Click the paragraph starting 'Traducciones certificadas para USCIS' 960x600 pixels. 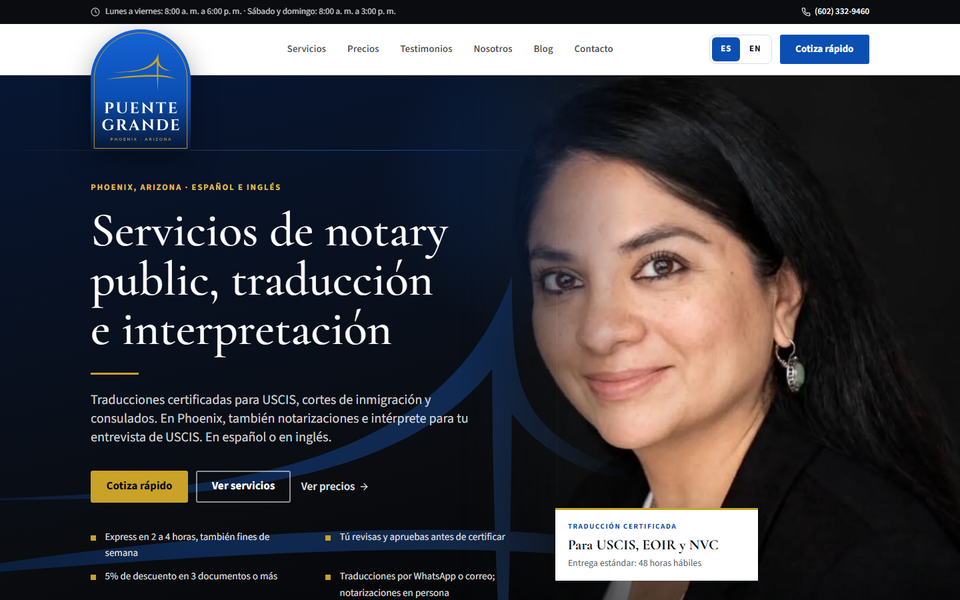click(x=279, y=419)
